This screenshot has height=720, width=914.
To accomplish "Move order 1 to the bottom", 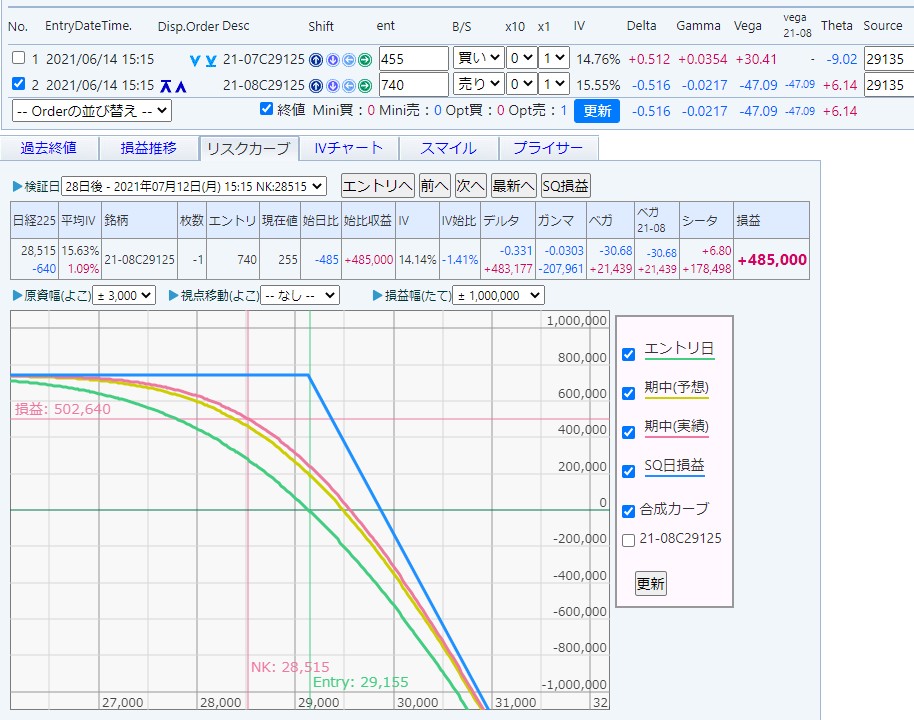I will (x=210, y=60).
